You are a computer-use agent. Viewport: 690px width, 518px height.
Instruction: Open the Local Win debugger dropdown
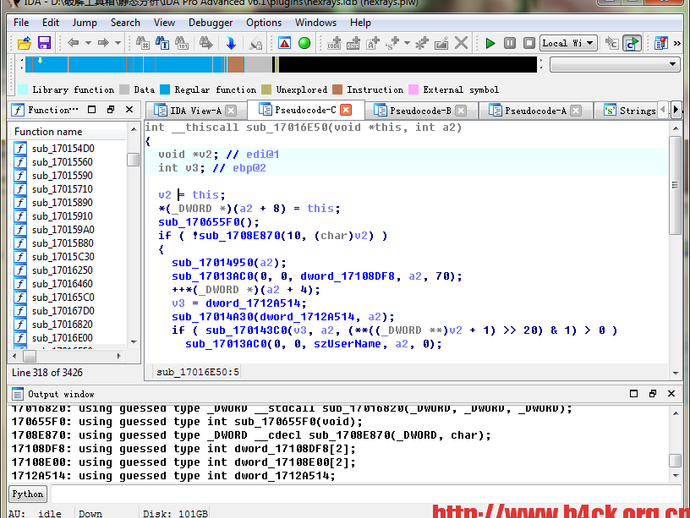point(568,43)
